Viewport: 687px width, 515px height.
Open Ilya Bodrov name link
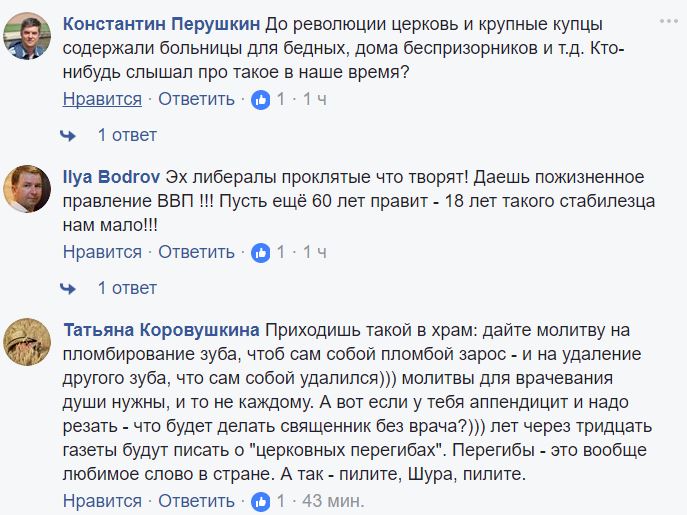[111, 177]
